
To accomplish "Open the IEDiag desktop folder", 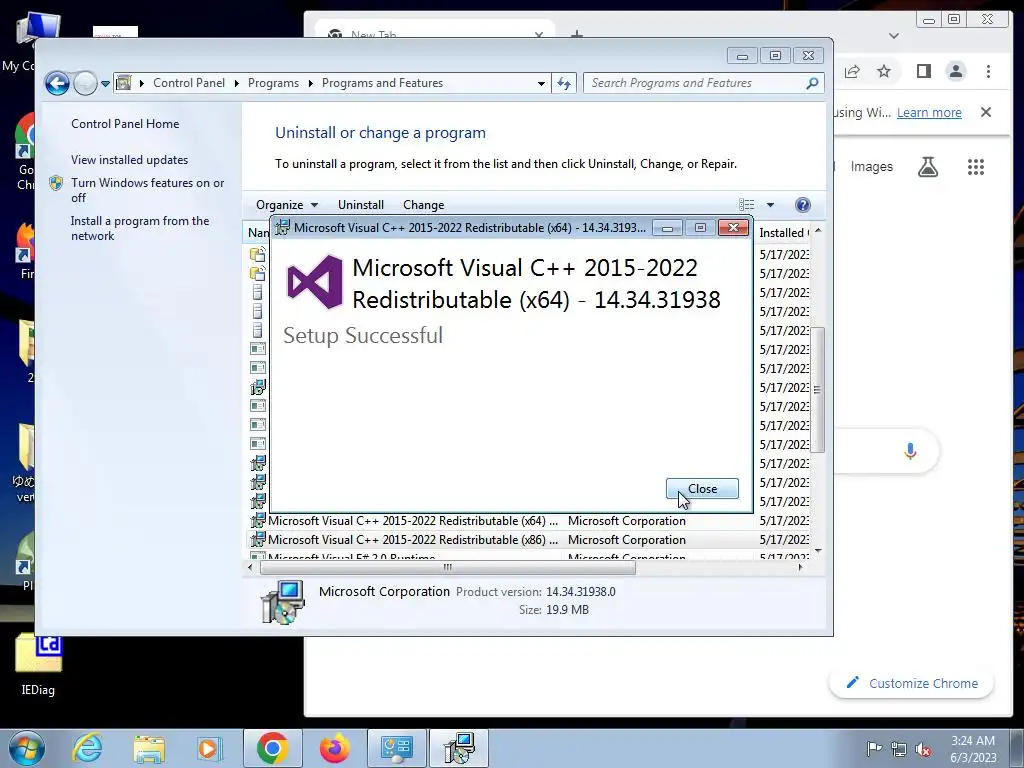I will click(38, 665).
